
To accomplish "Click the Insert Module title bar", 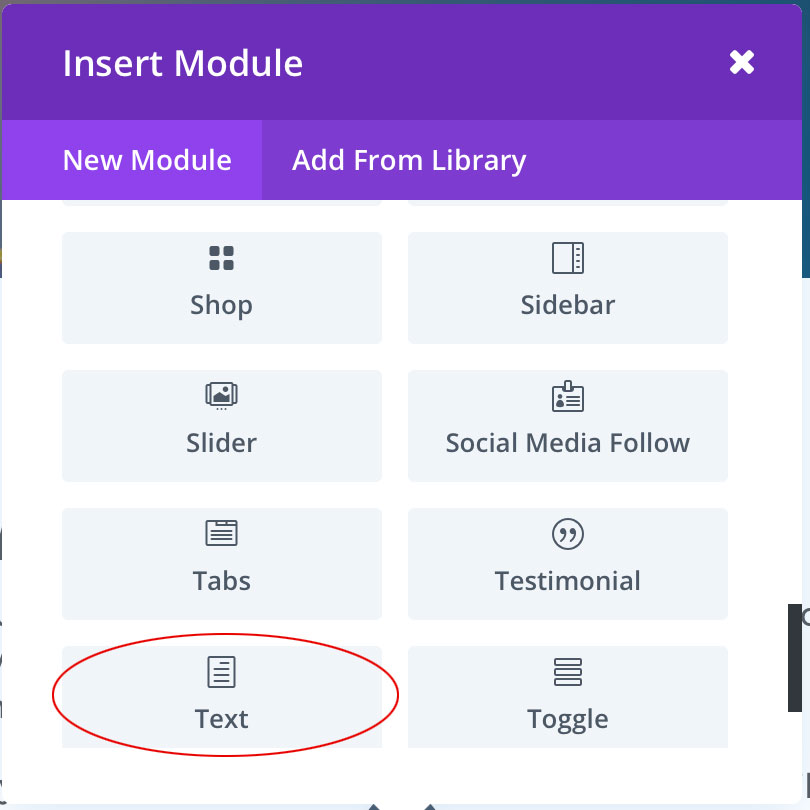I will click(x=183, y=62).
